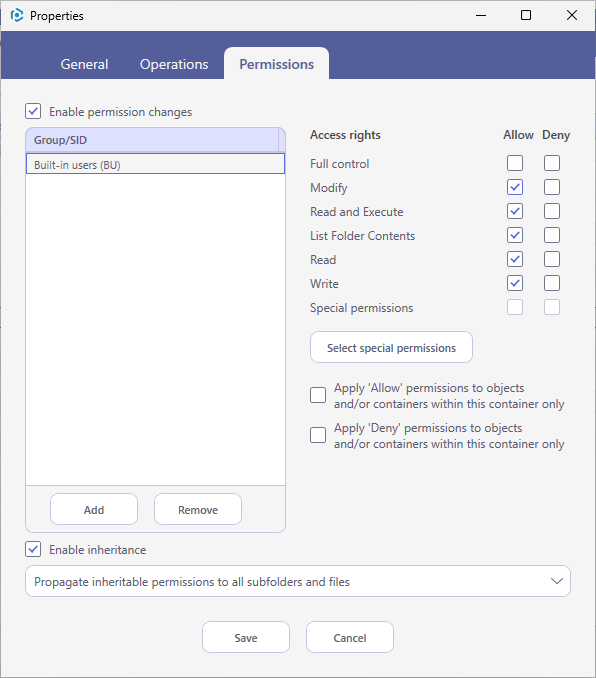
Task: Uncheck Allow for Write
Action: click(x=515, y=283)
